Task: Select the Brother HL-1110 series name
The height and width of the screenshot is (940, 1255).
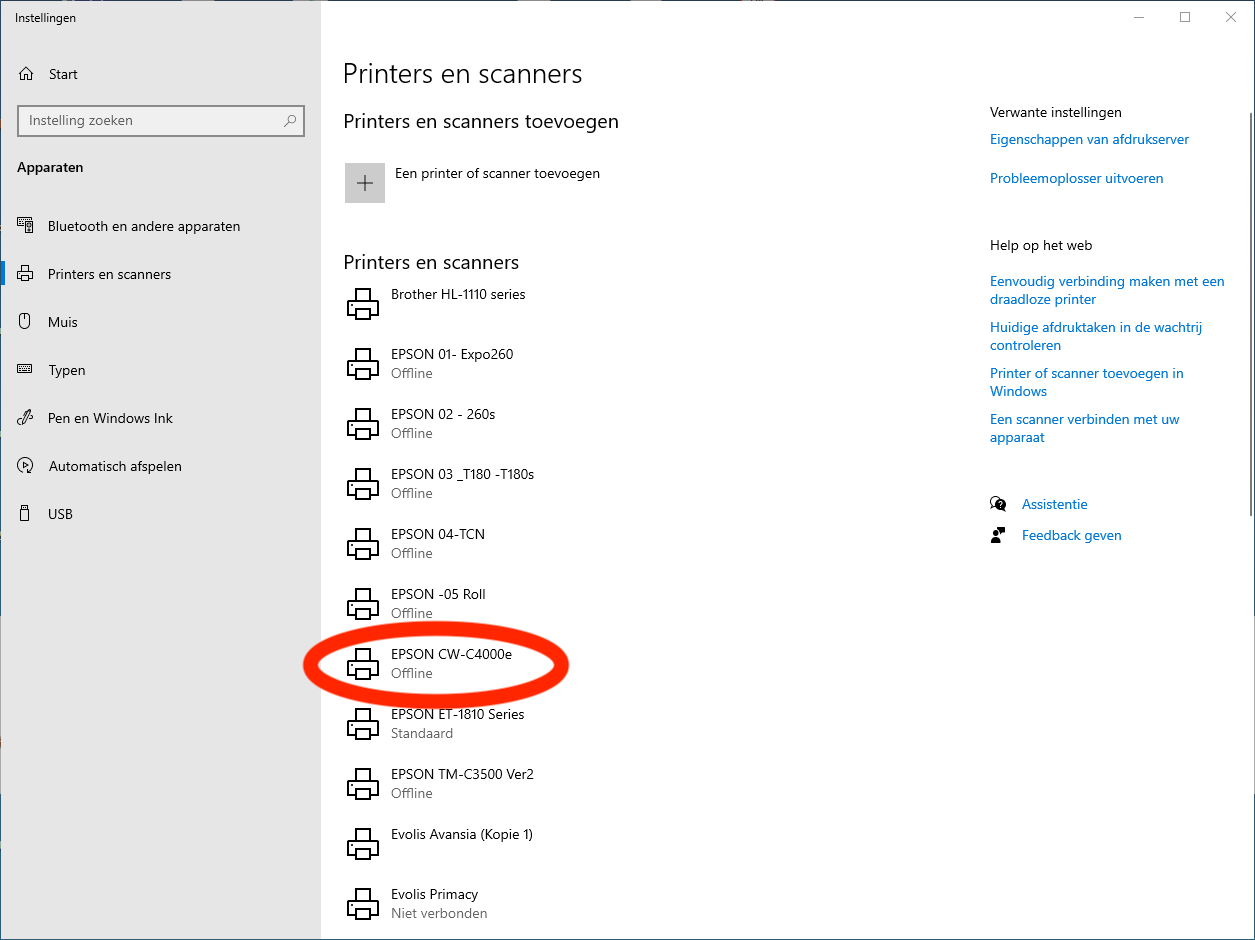Action: click(x=458, y=294)
